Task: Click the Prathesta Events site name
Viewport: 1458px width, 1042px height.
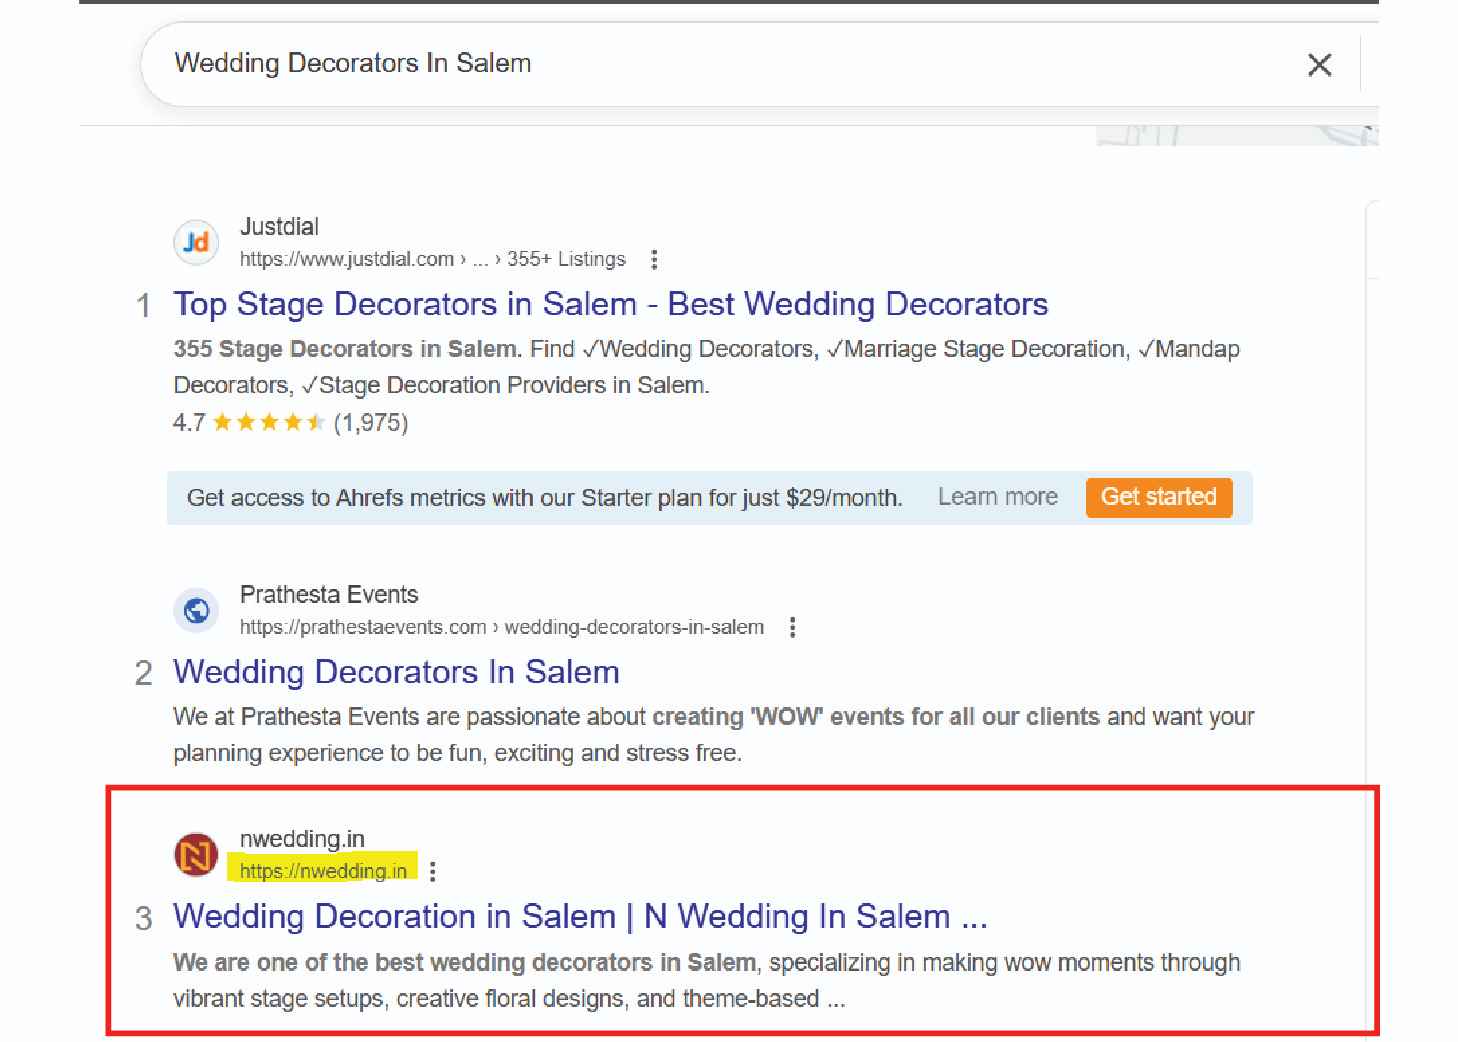Action: 329,594
